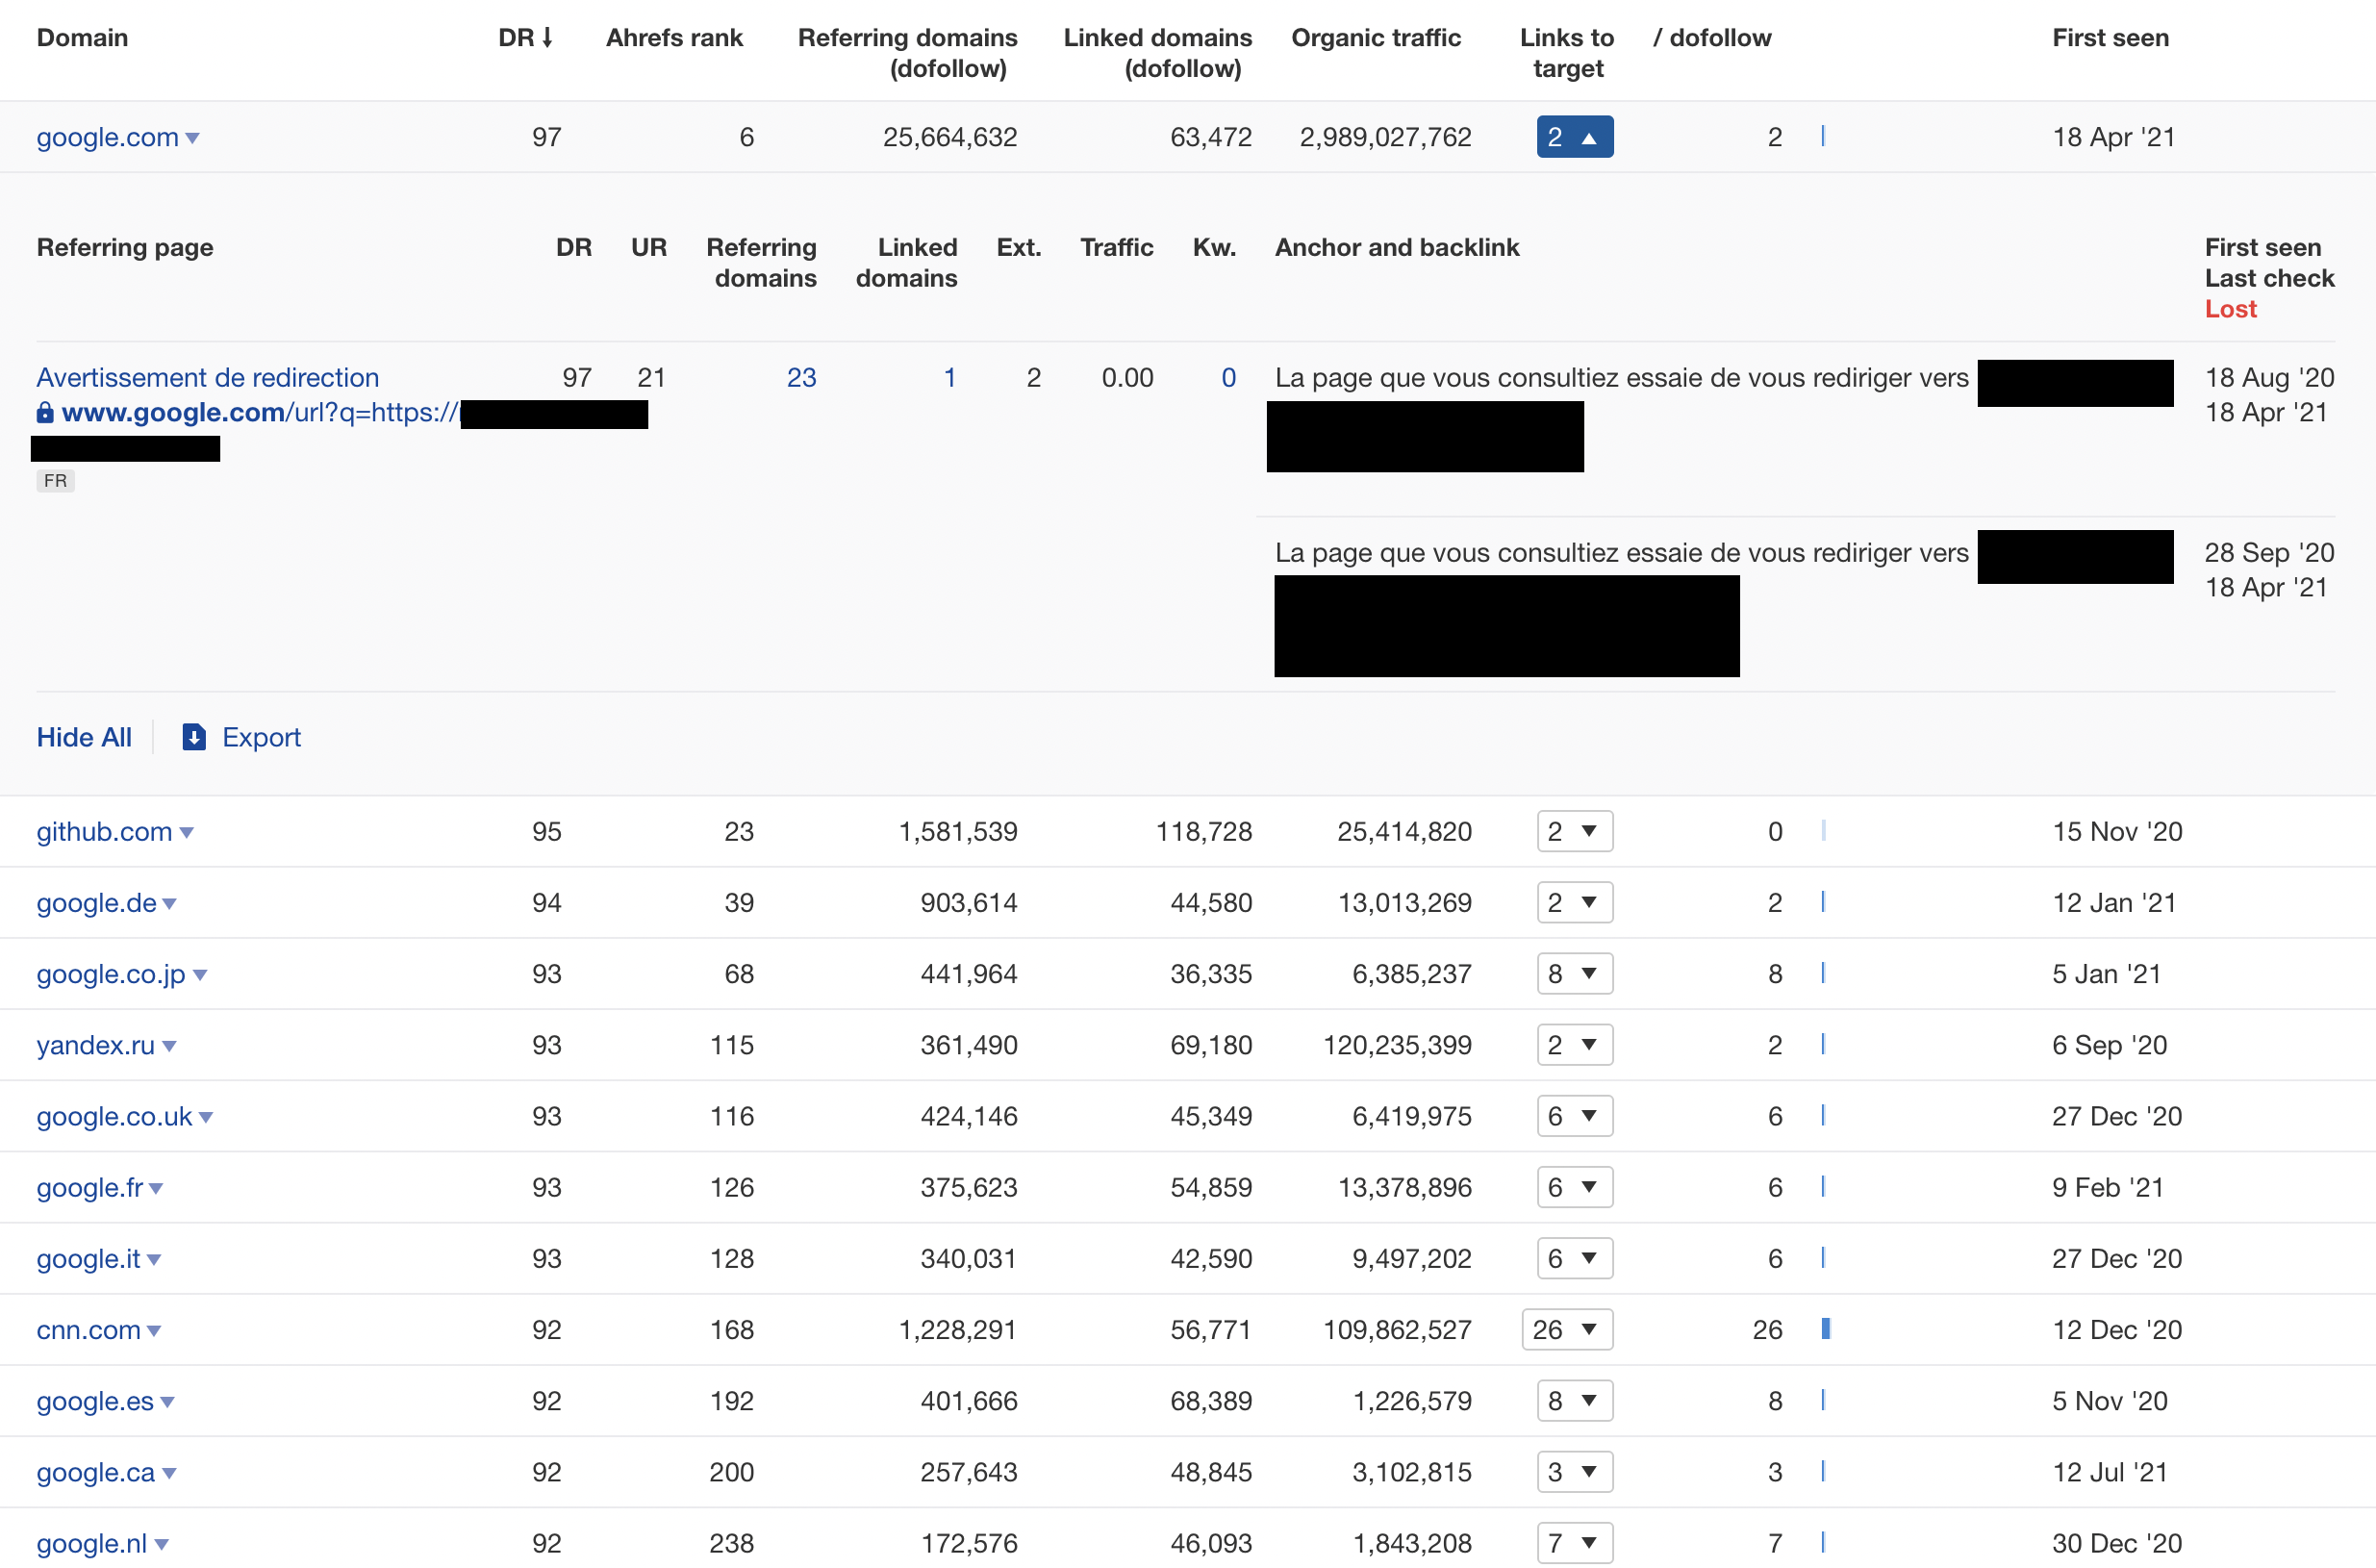Expand github.com links to target dropdown
2376x1568 pixels.
(1574, 831)
